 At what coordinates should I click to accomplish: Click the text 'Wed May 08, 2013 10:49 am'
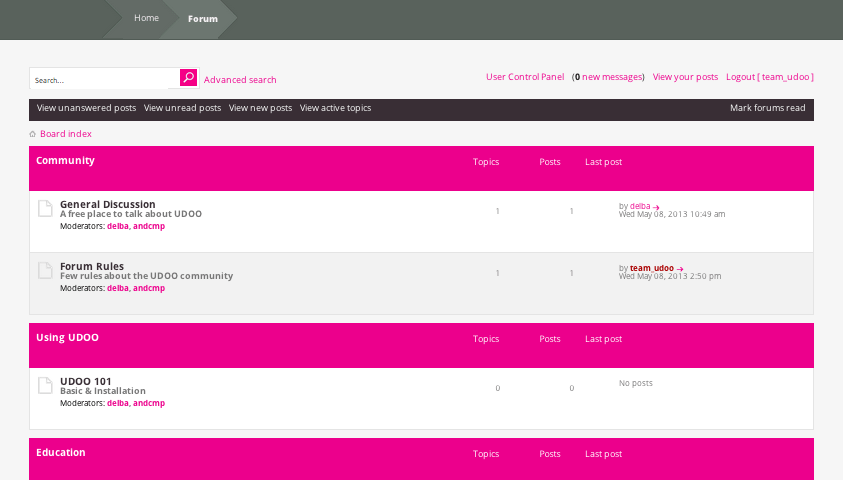[672, 214]
